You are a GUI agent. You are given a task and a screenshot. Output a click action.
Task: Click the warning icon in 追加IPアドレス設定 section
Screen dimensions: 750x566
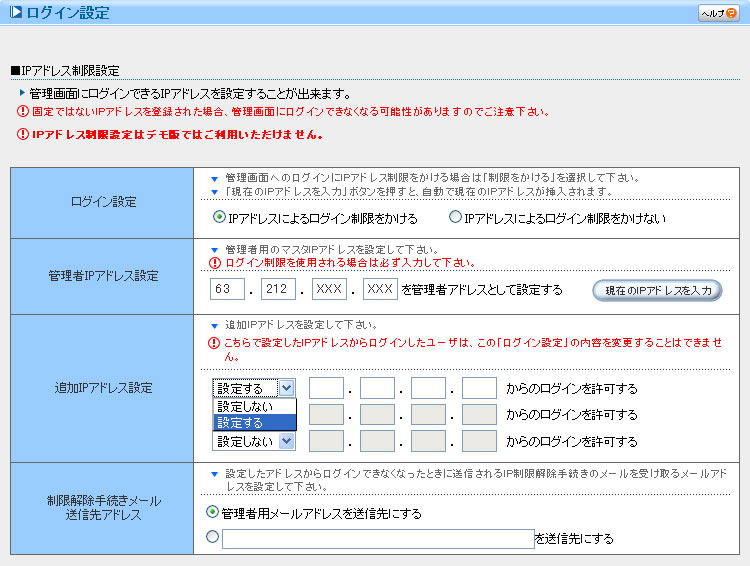[x=213, y=342]
